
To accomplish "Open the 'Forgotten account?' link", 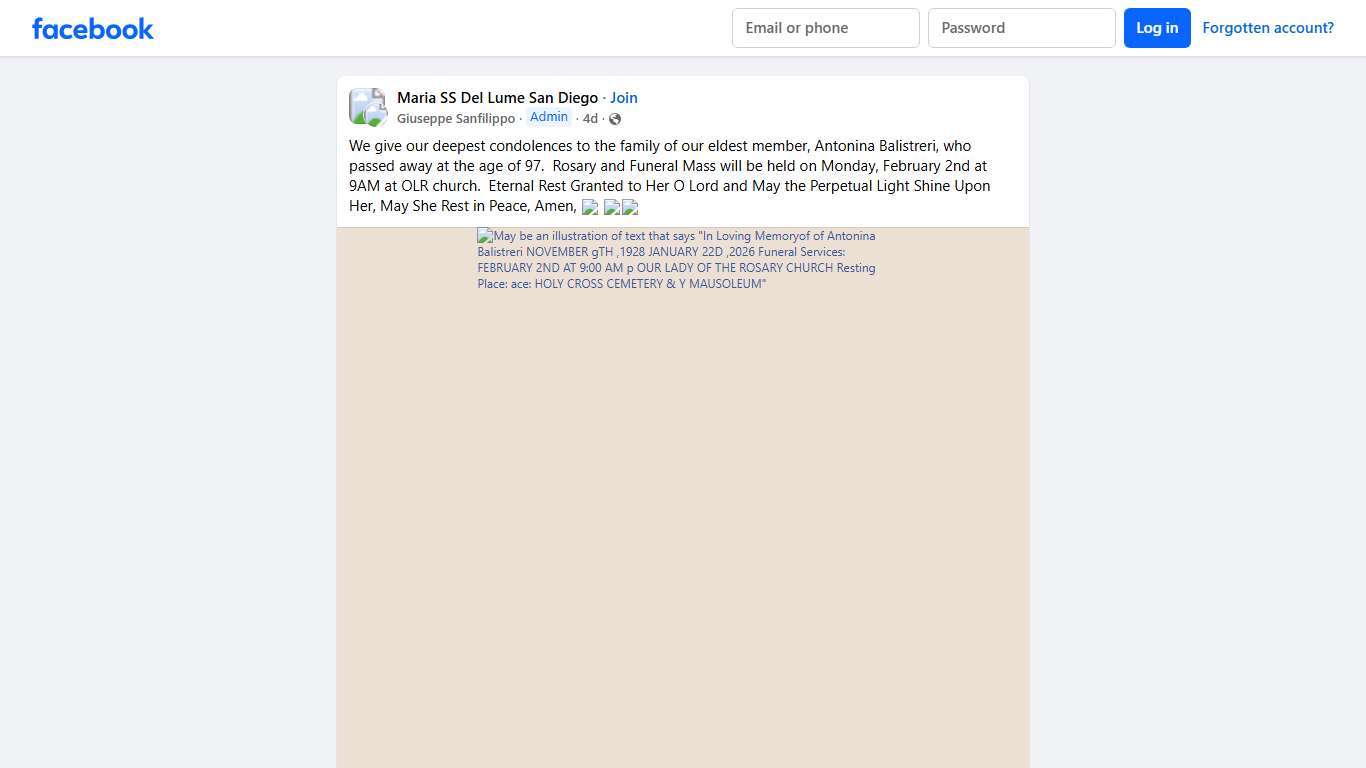I will (1267, 28).
